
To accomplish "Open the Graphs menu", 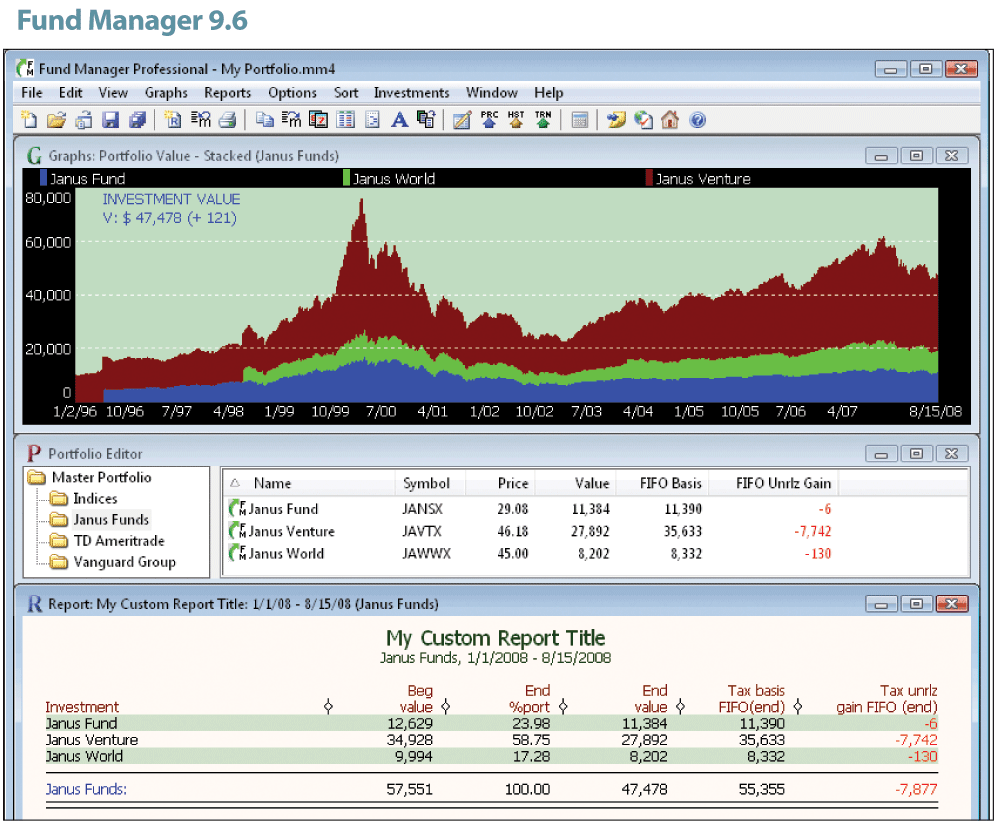I will (166, 93).
